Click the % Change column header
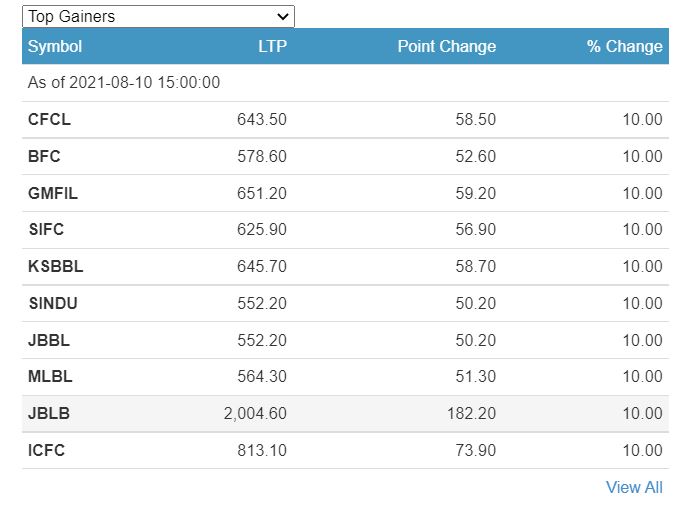 [624, 46]
